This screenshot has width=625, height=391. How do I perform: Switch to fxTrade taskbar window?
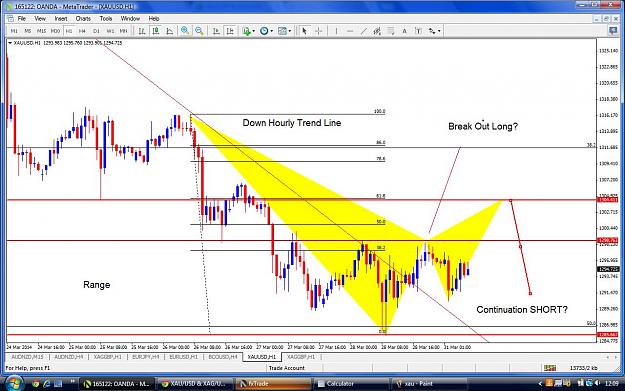pyautogui.click(x=273, y=384)
